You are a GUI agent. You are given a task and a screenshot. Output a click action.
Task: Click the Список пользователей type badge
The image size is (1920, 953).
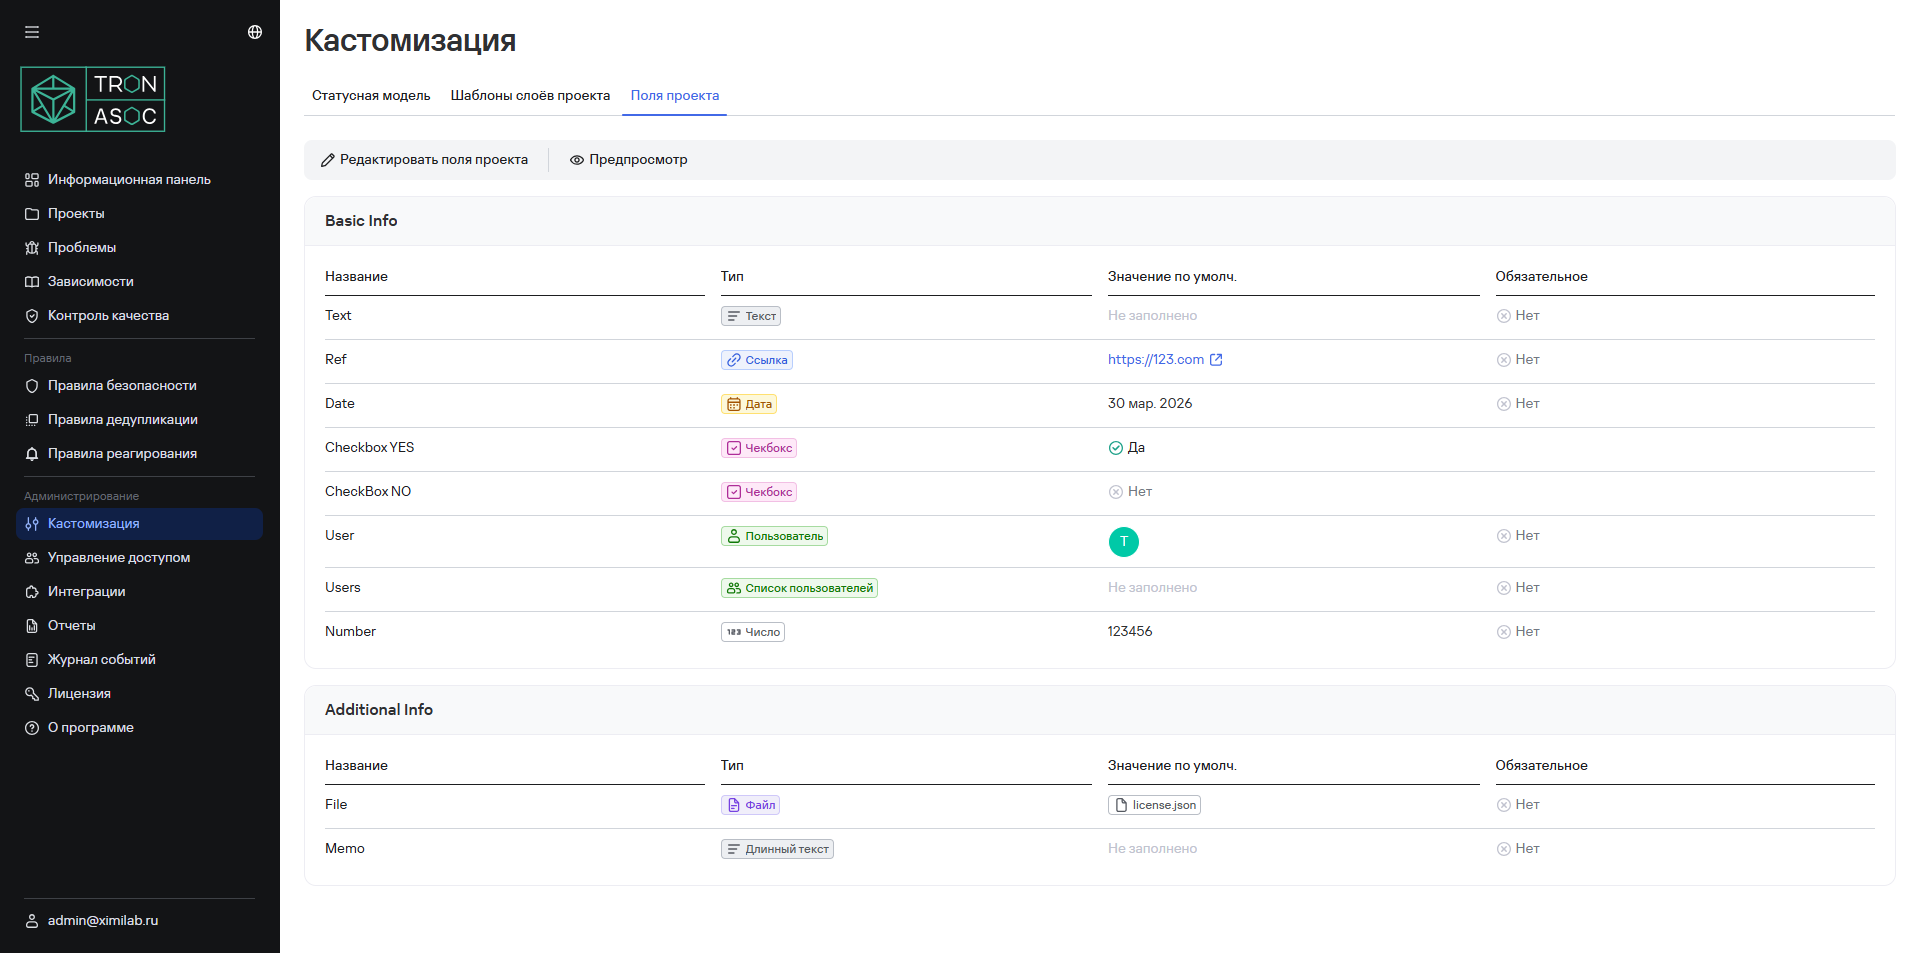point(799,588)
